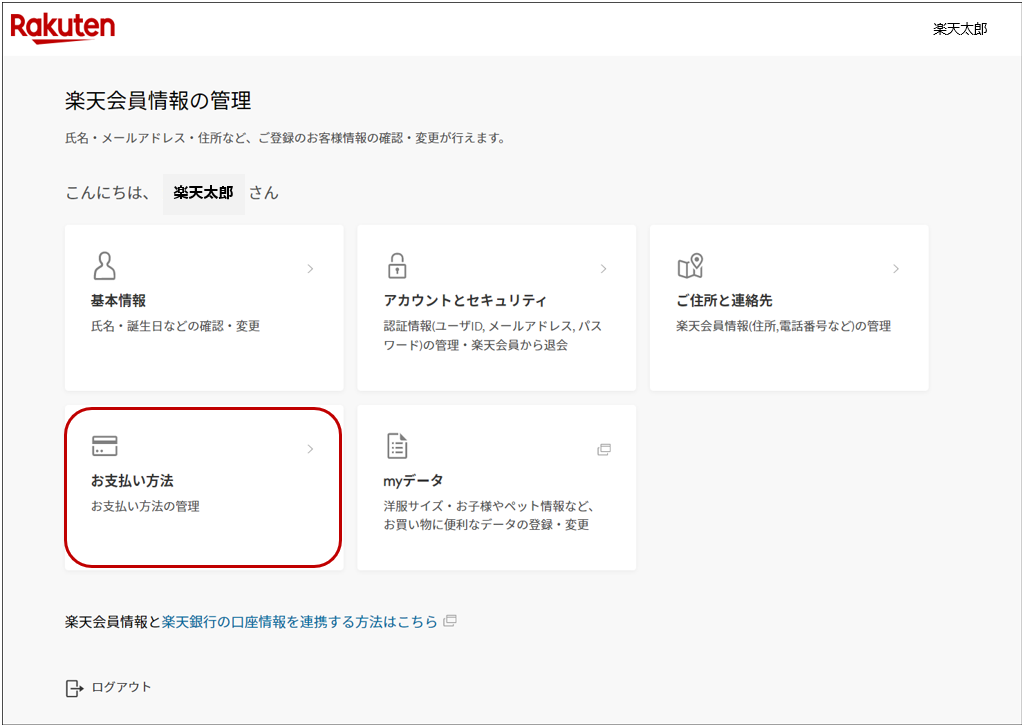Click the 楽天会員情報の管理 page heading

[158, 101]
